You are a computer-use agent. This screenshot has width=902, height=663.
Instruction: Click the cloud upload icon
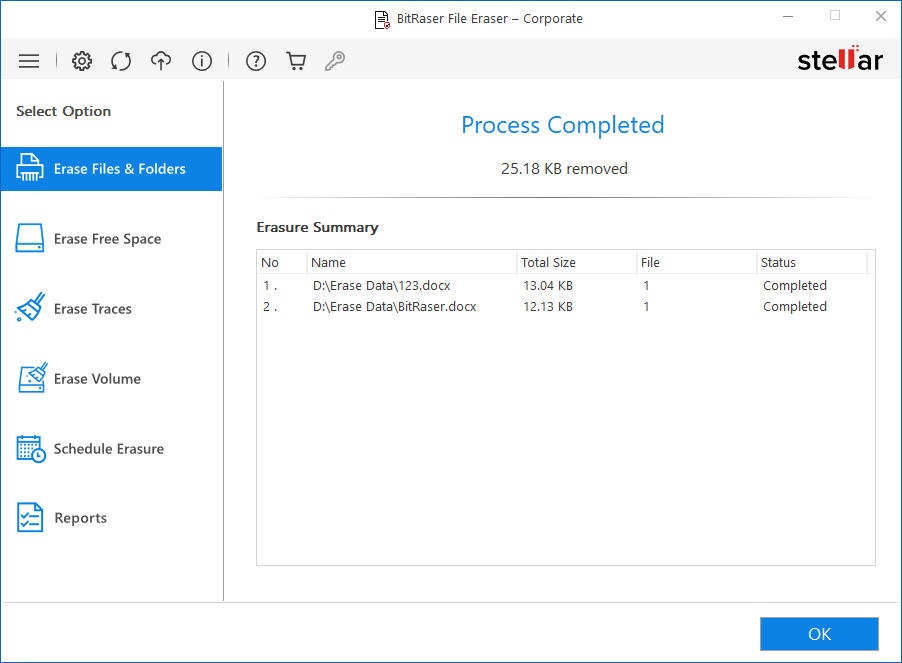161,61
